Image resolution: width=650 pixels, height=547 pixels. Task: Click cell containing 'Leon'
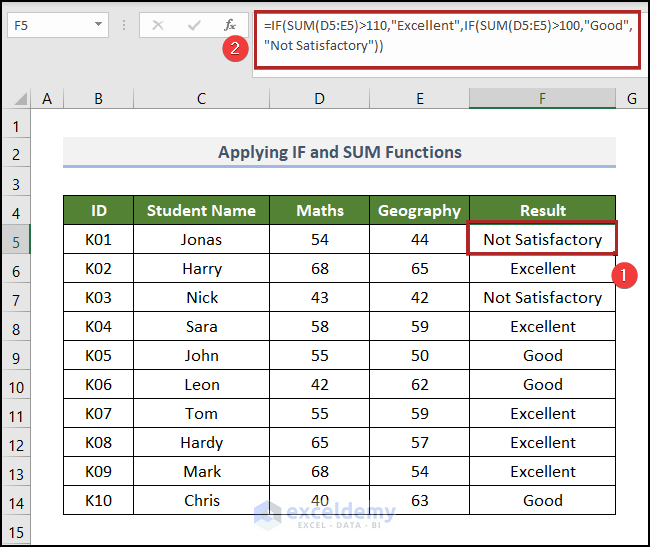[201, 385]
